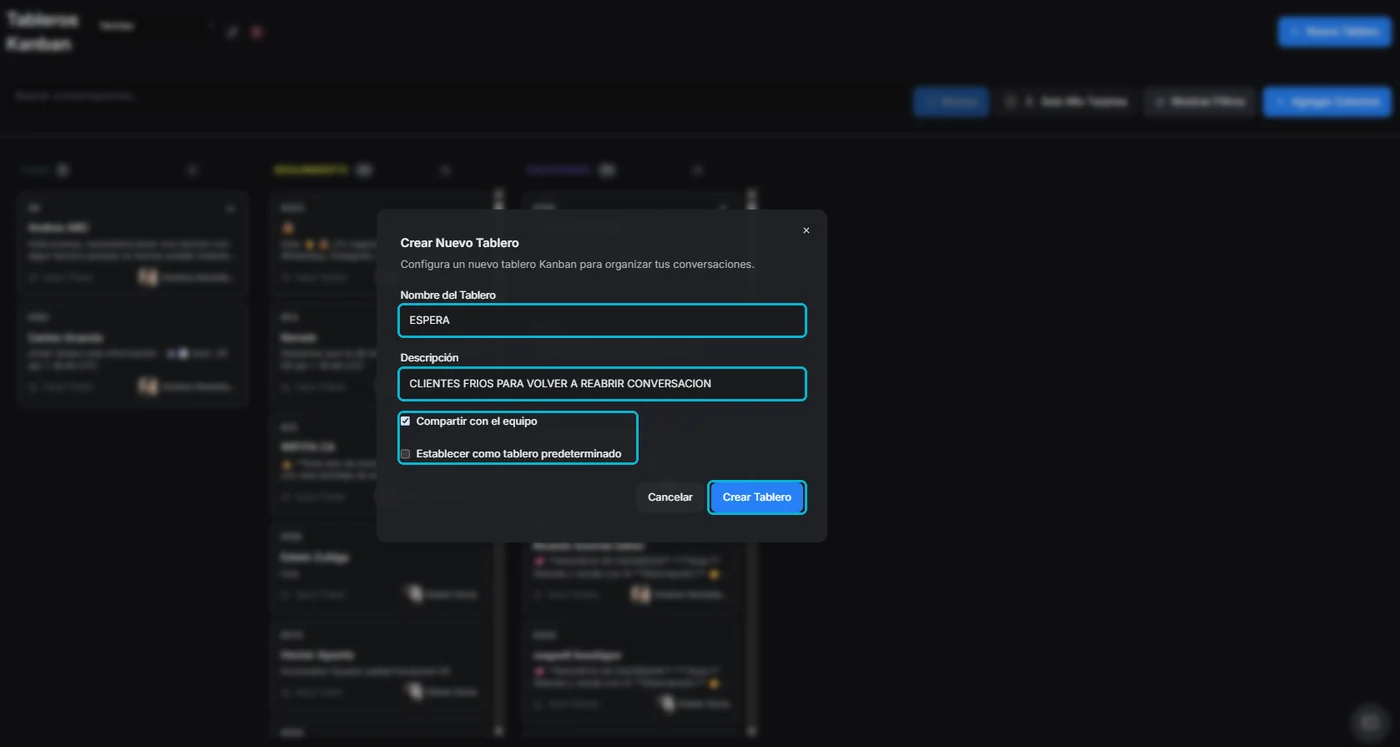Cancel the new board dialog
1400x747 pixels.
click(670, 497)
